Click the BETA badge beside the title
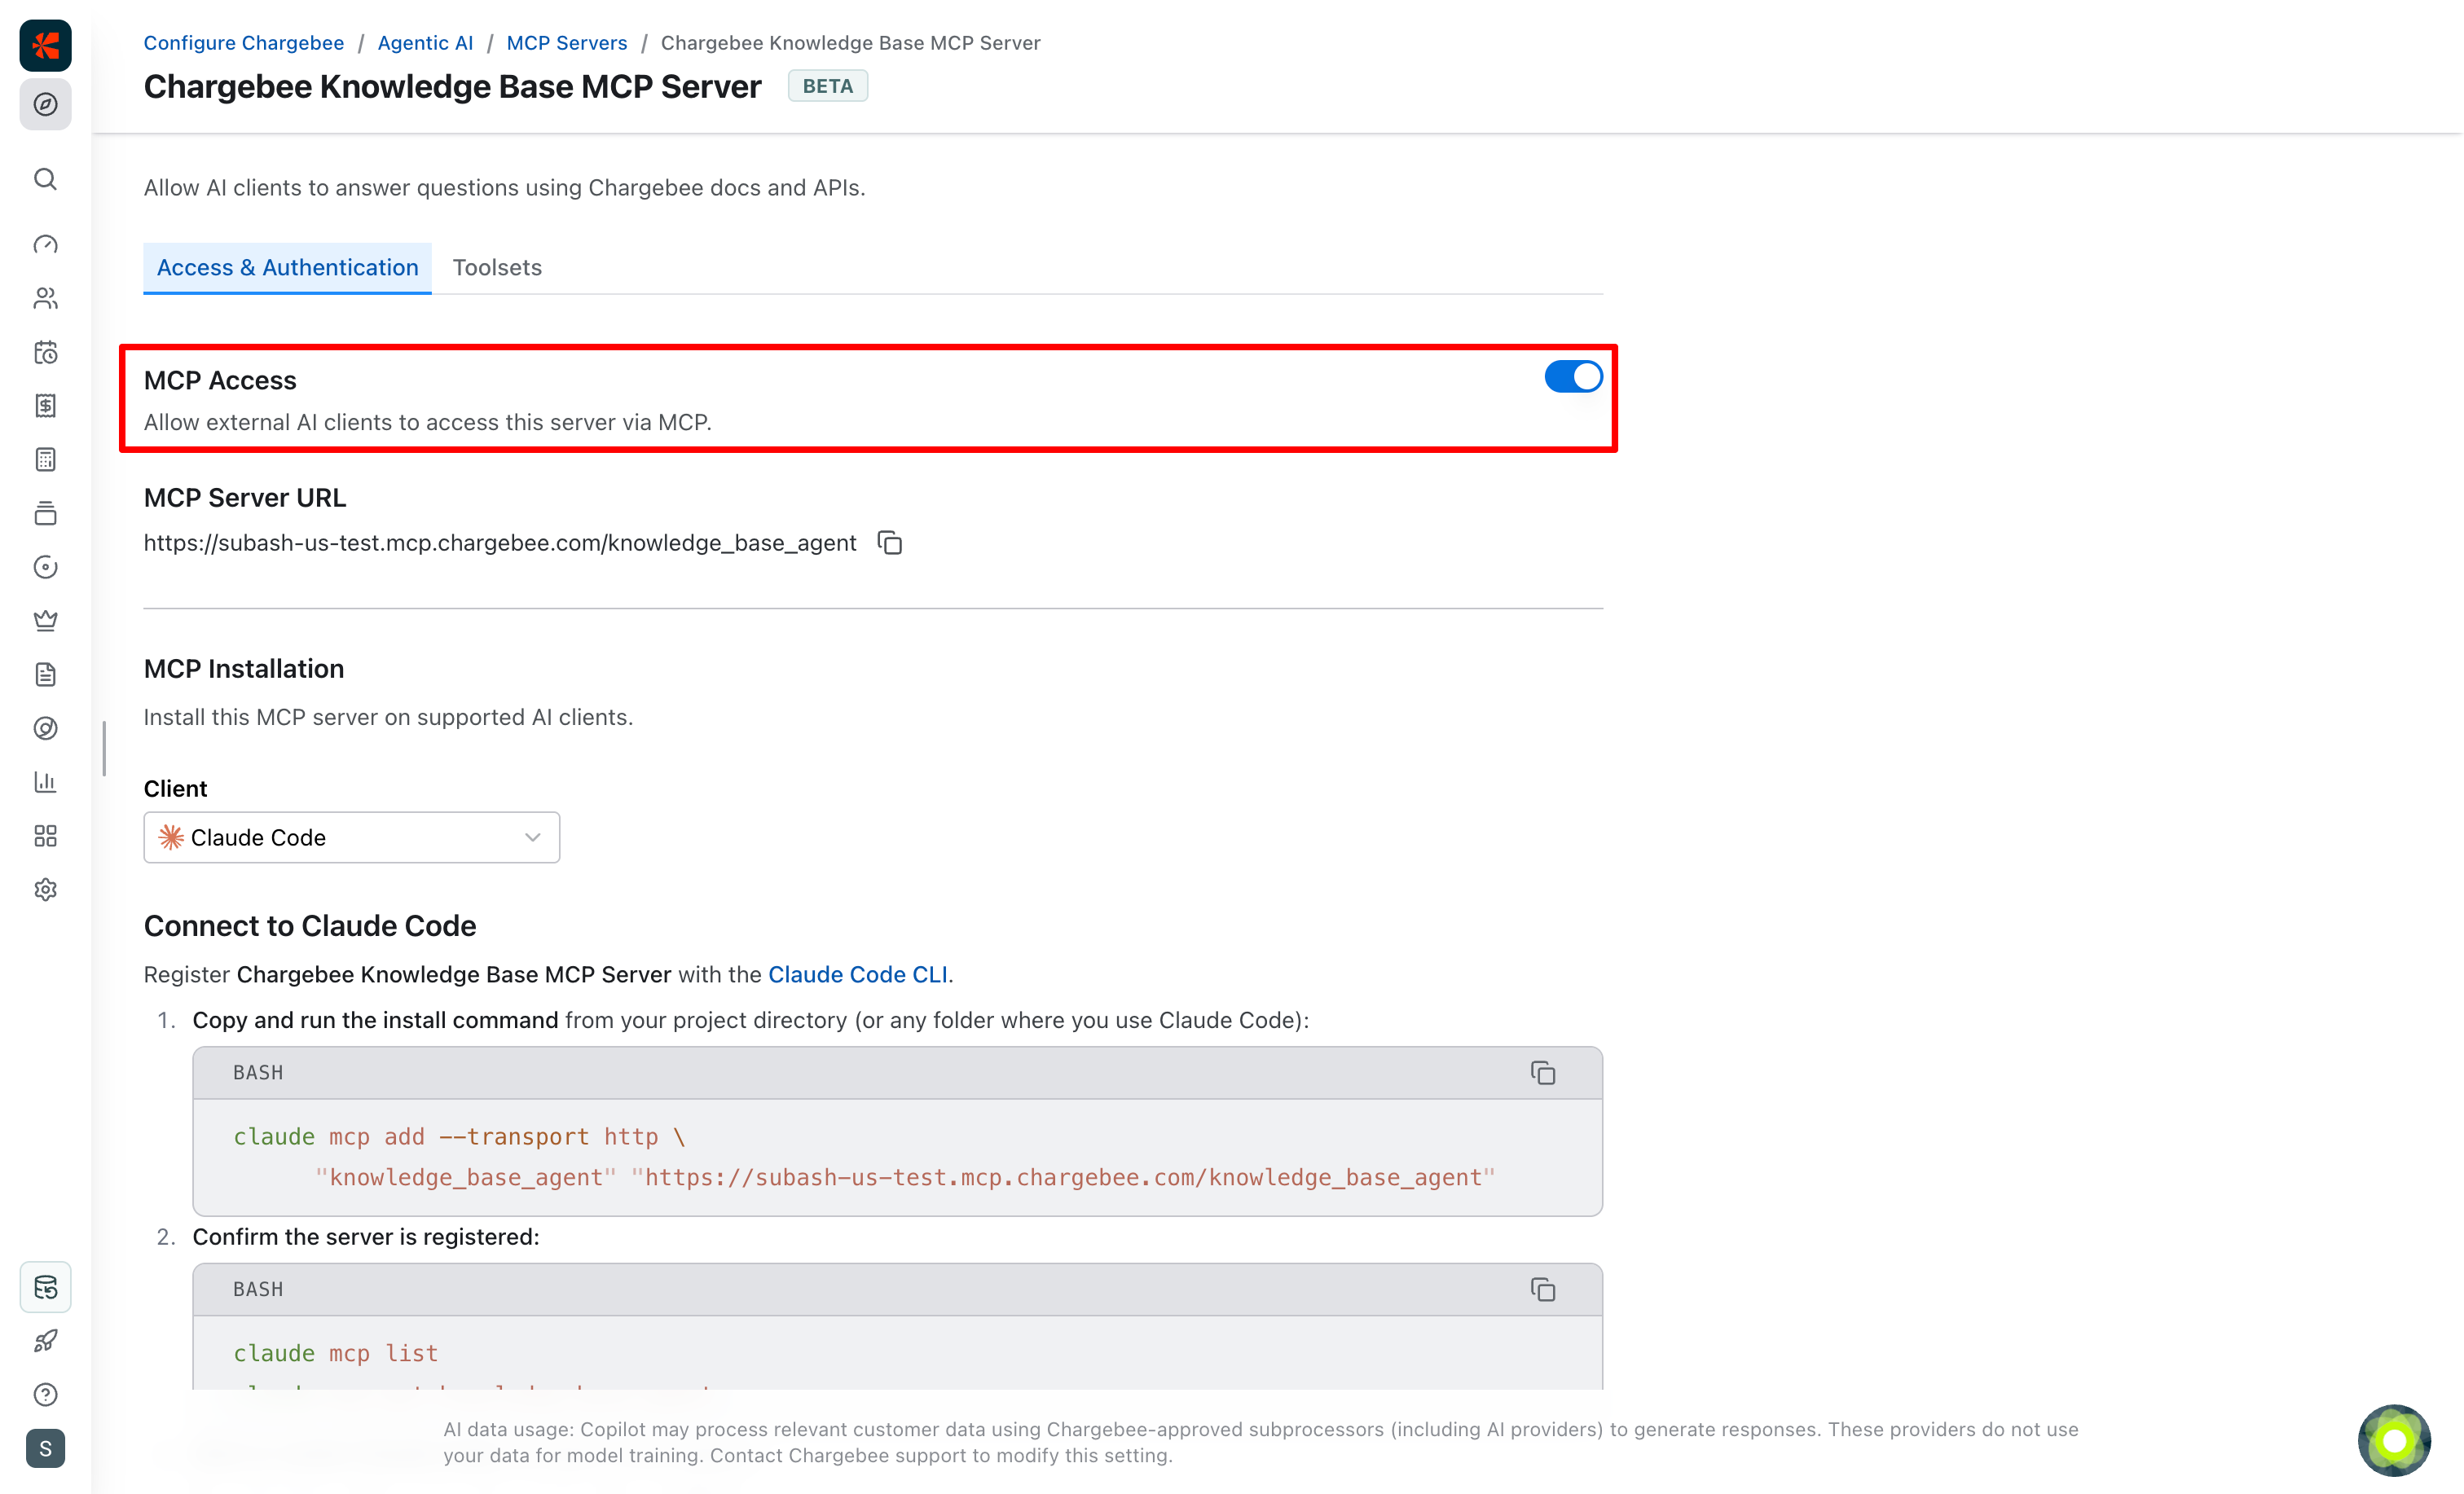The width and height of the screenshot is (2464, 1494). tap(828, 86)
